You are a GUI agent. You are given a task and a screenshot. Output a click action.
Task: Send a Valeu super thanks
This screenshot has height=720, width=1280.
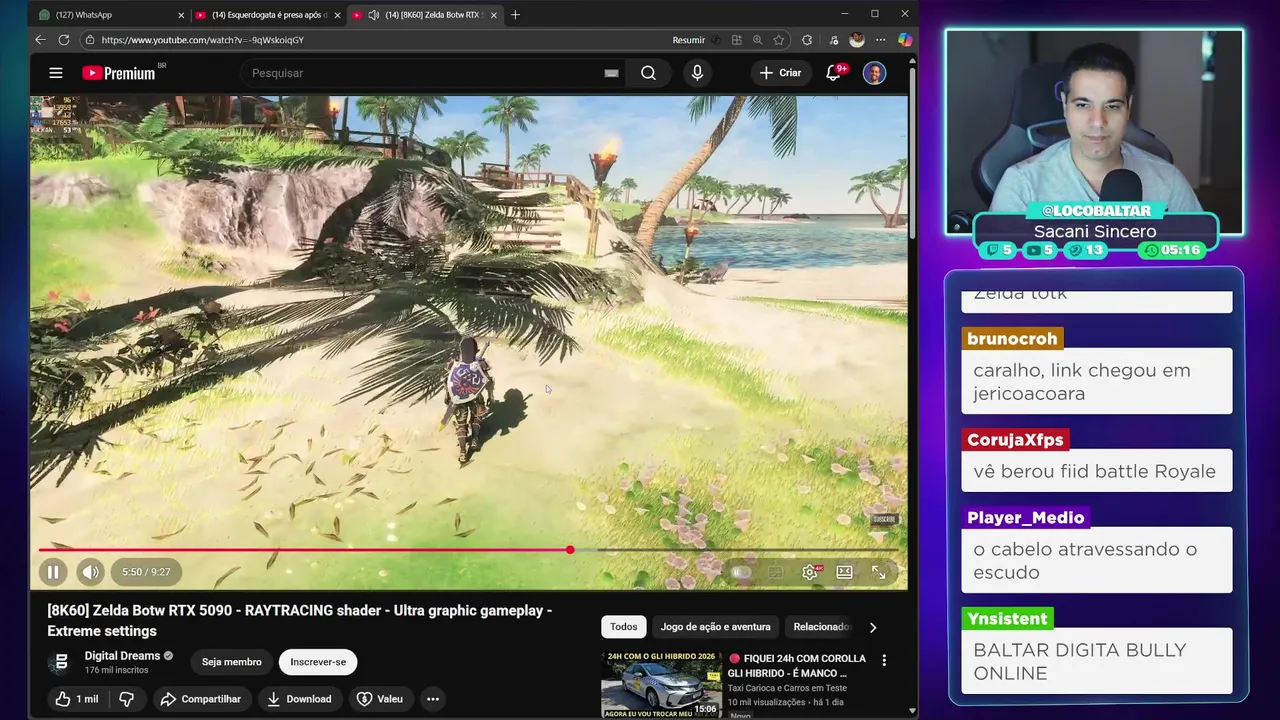[380, 699]
